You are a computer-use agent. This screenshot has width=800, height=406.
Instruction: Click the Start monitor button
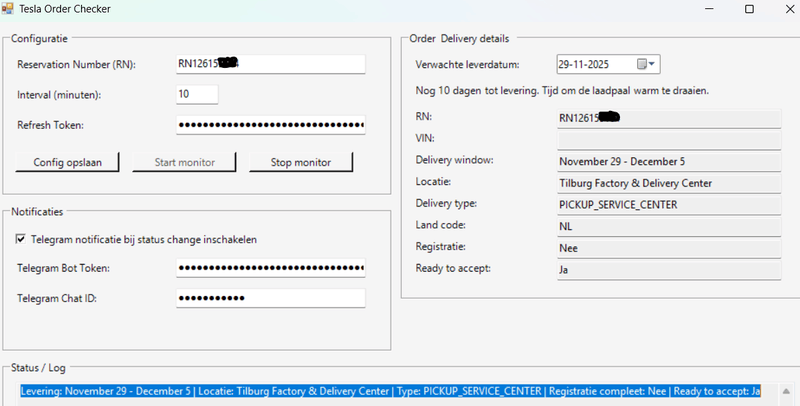[x=184, y=162]
